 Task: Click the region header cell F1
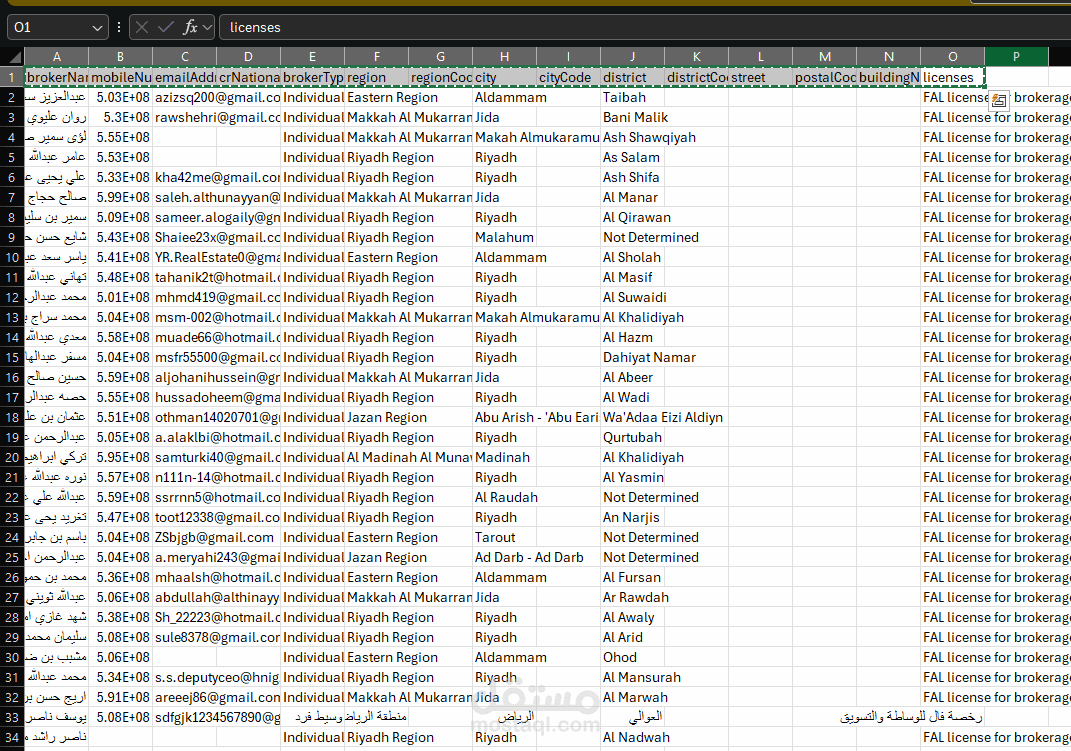pyautogui.click(x=376, y=77)
